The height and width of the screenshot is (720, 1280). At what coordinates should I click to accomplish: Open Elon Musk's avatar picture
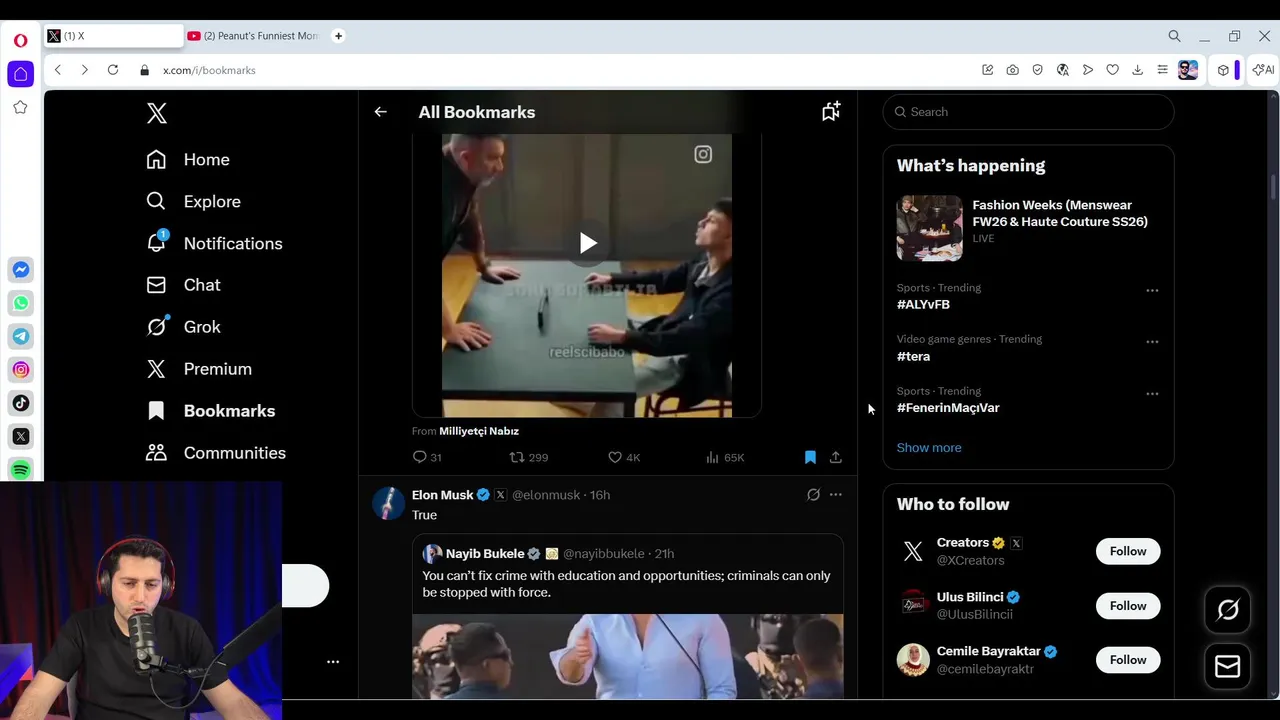[x=388, y=503]
